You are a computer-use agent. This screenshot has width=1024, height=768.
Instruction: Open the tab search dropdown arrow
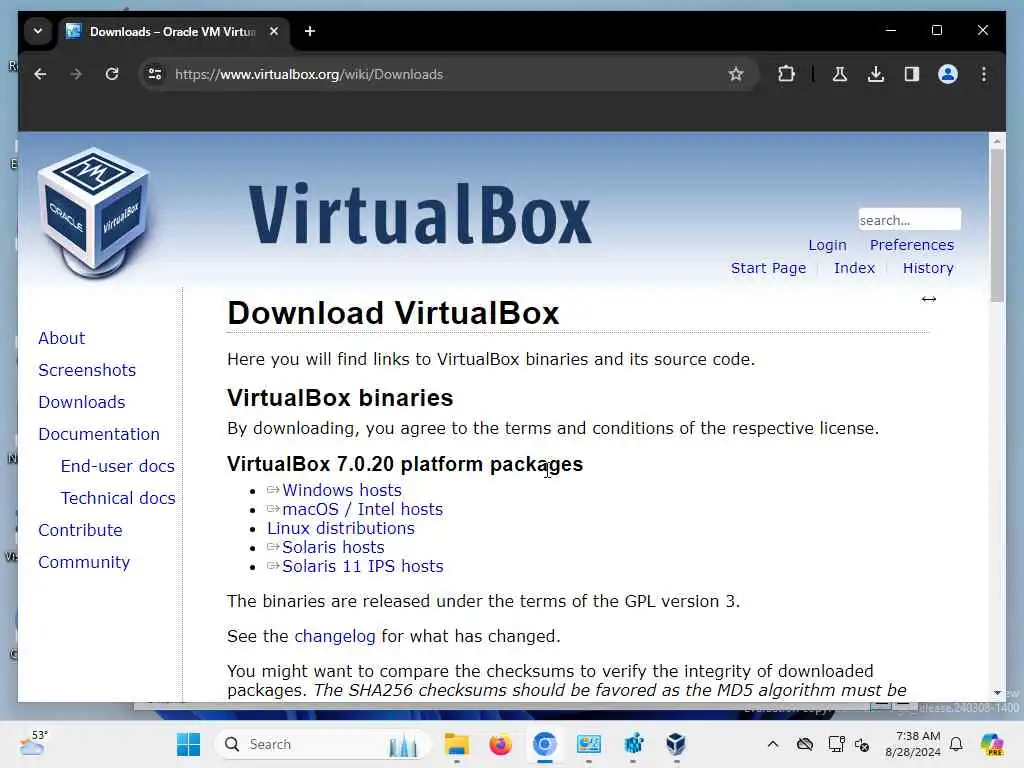pos(38,31)
